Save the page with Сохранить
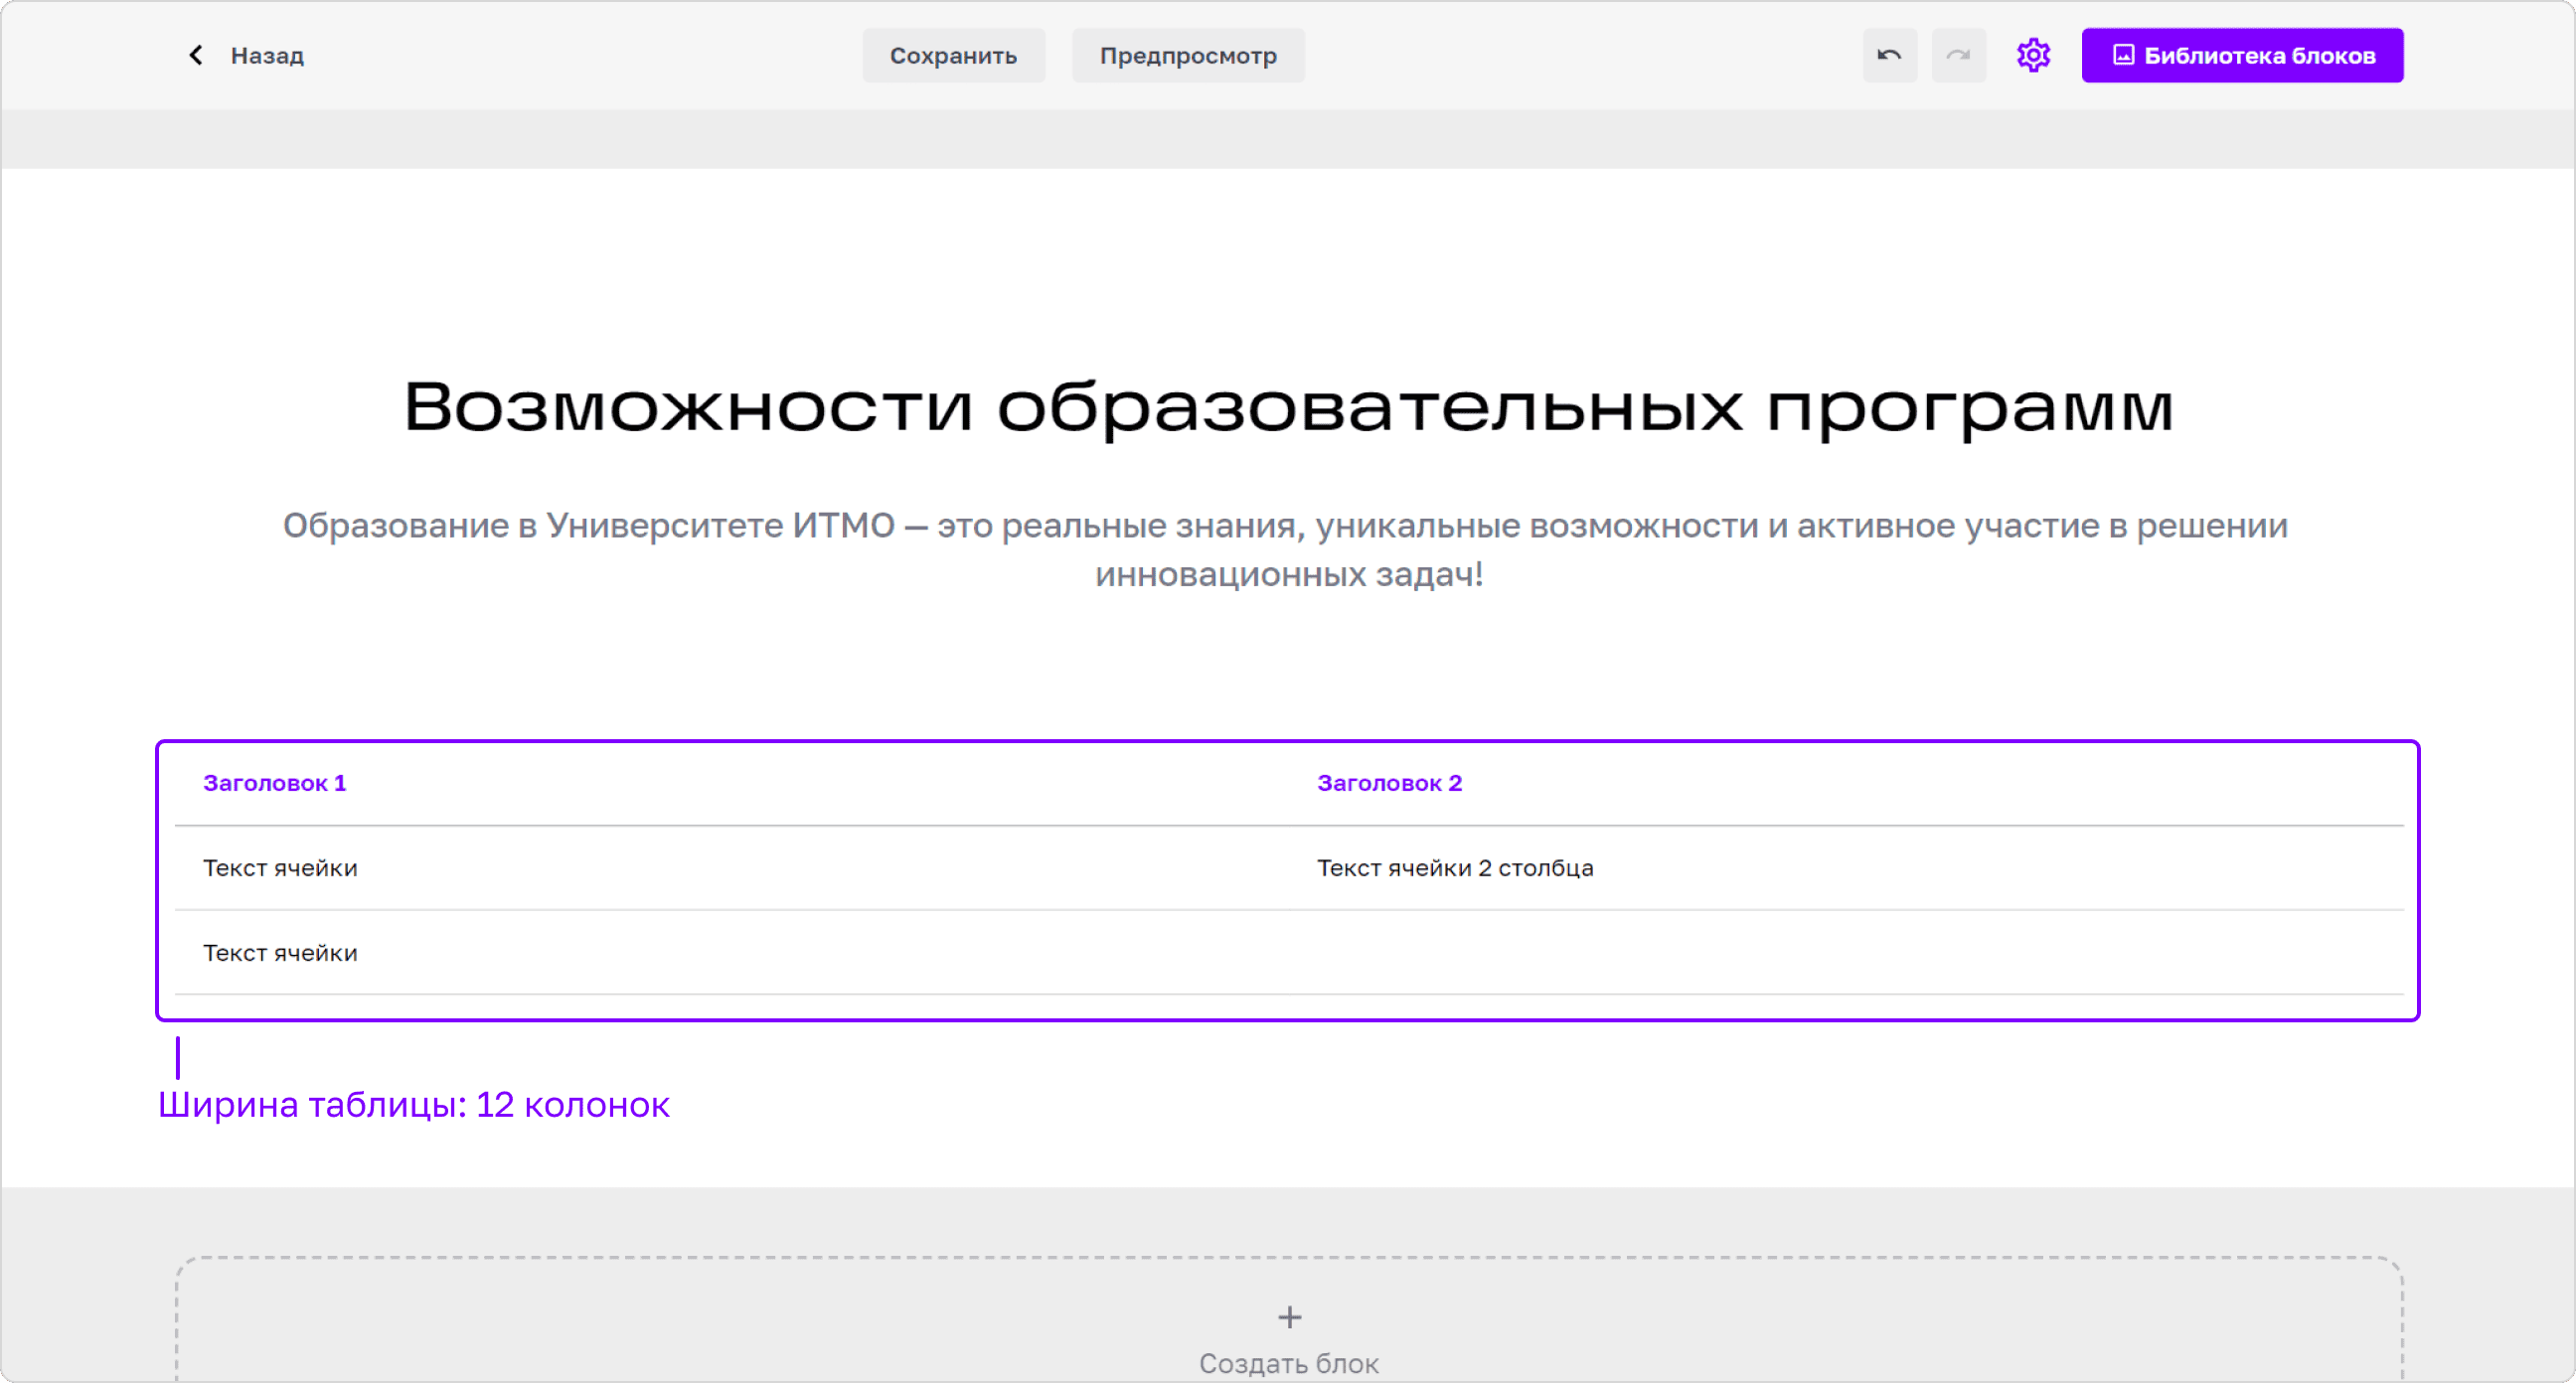 (953, 56)
